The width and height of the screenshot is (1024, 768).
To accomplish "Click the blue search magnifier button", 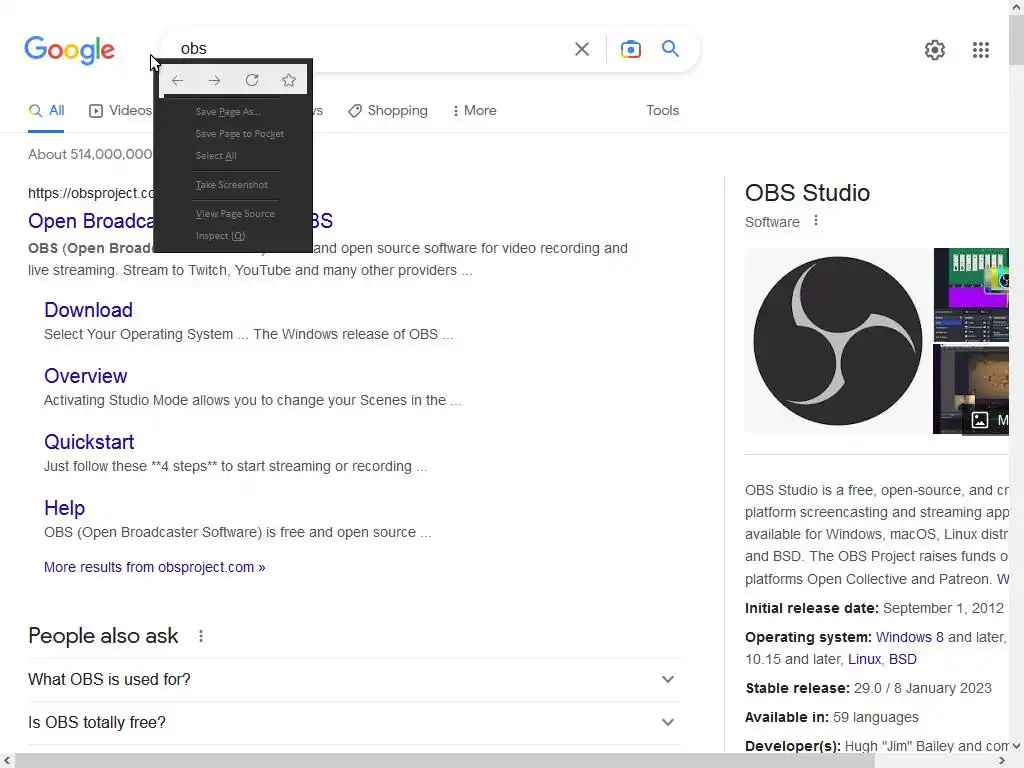I will 670,48.
